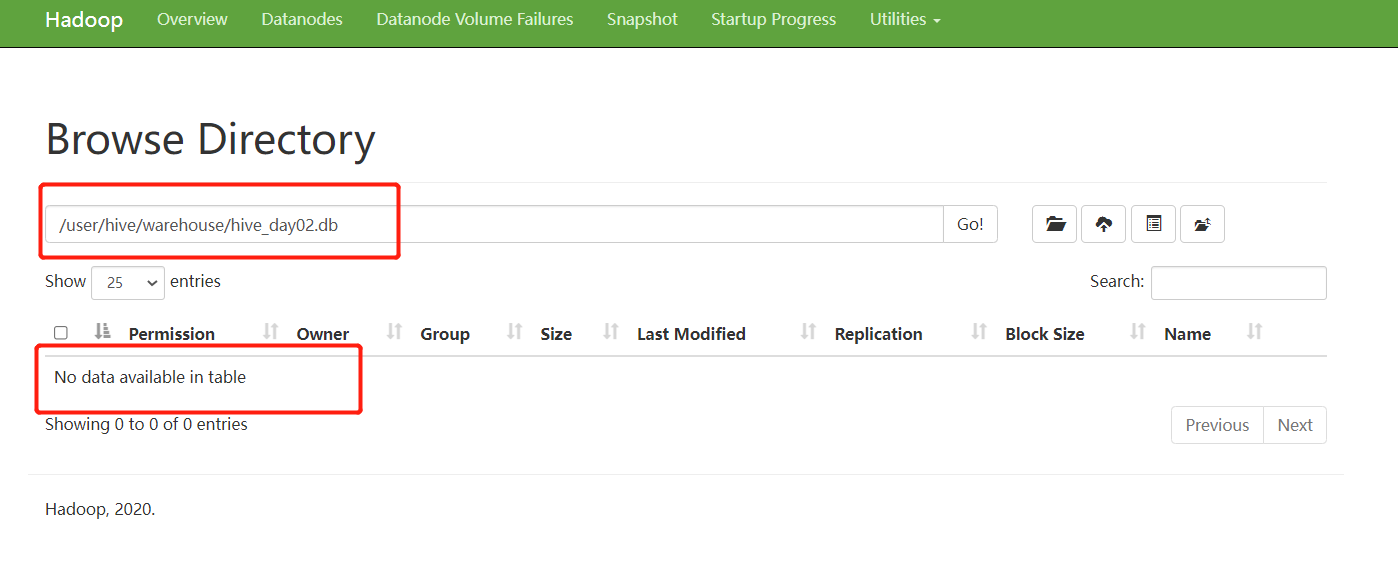
Task: Sort by the Block Size column arrows
Action: (1138, 332)
